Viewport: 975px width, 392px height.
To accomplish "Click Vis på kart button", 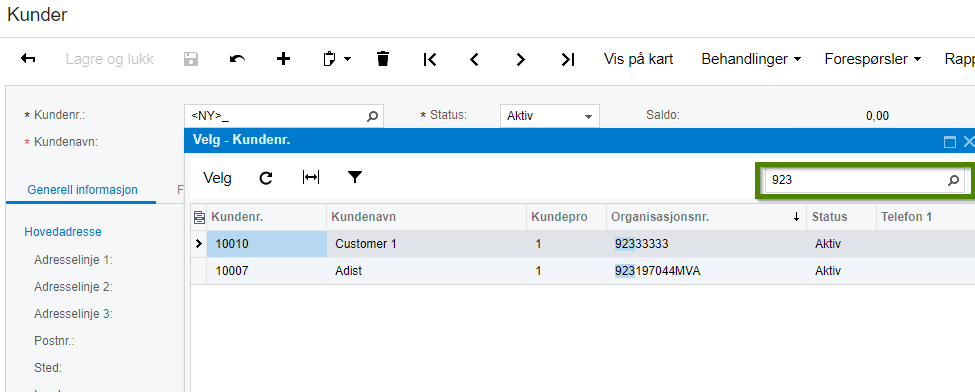I will 638,59.
